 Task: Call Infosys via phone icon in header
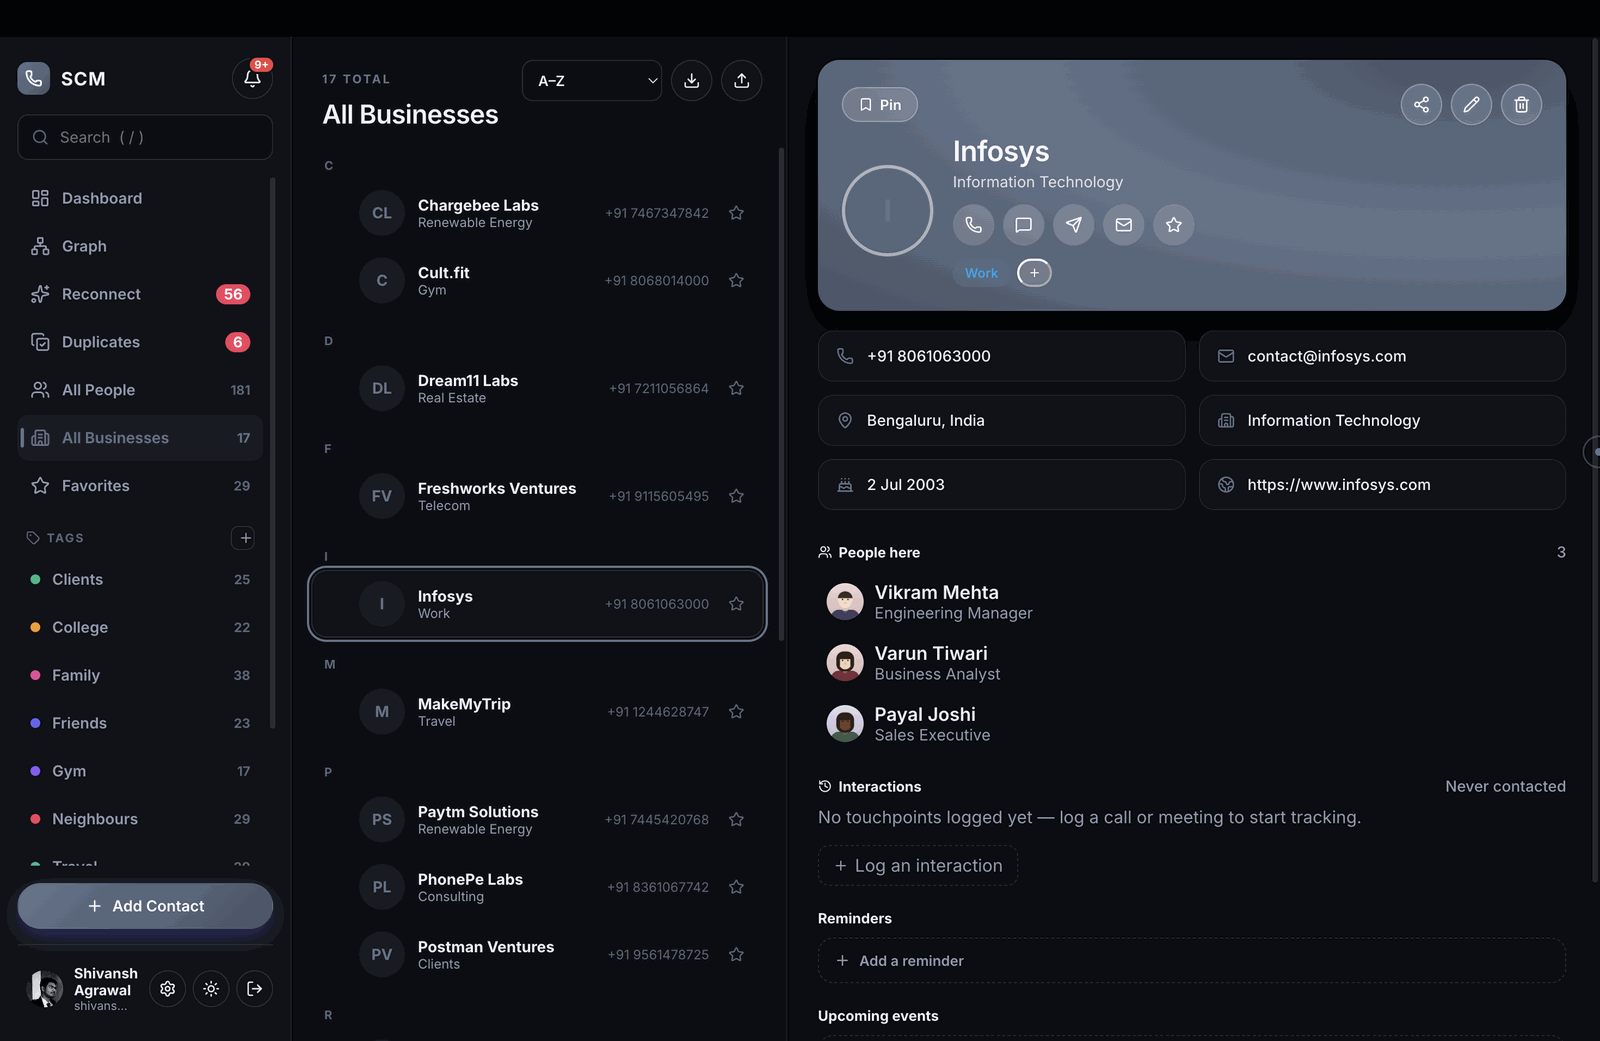coord(973,225)
